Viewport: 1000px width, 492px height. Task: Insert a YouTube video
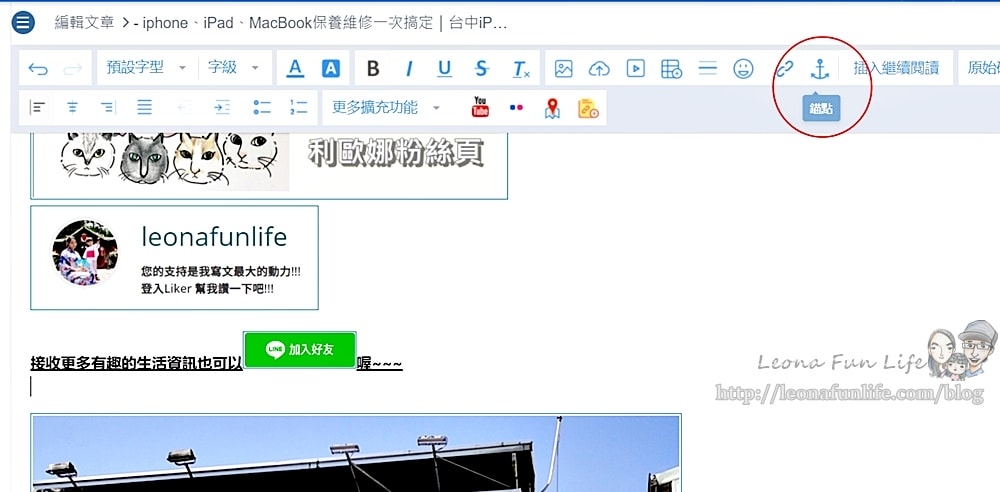click(480, 107)
